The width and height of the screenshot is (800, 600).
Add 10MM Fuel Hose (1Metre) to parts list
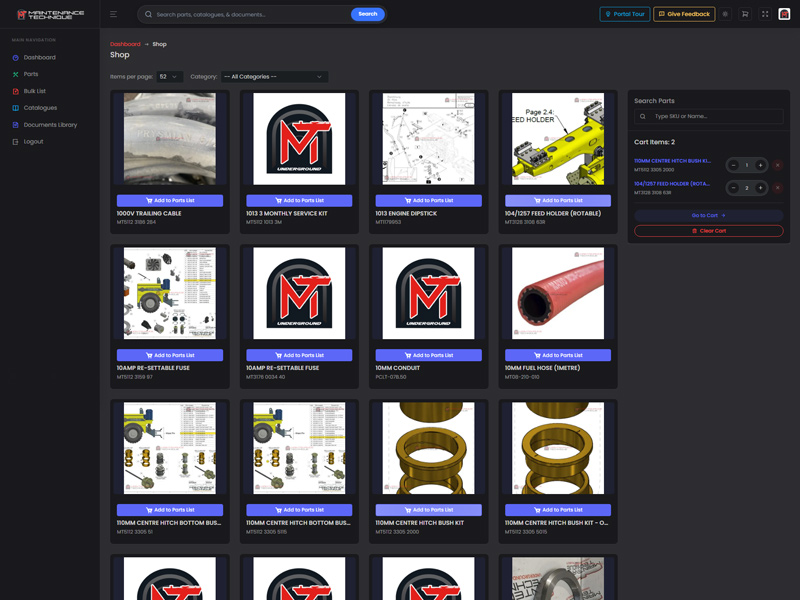(558, 355)
